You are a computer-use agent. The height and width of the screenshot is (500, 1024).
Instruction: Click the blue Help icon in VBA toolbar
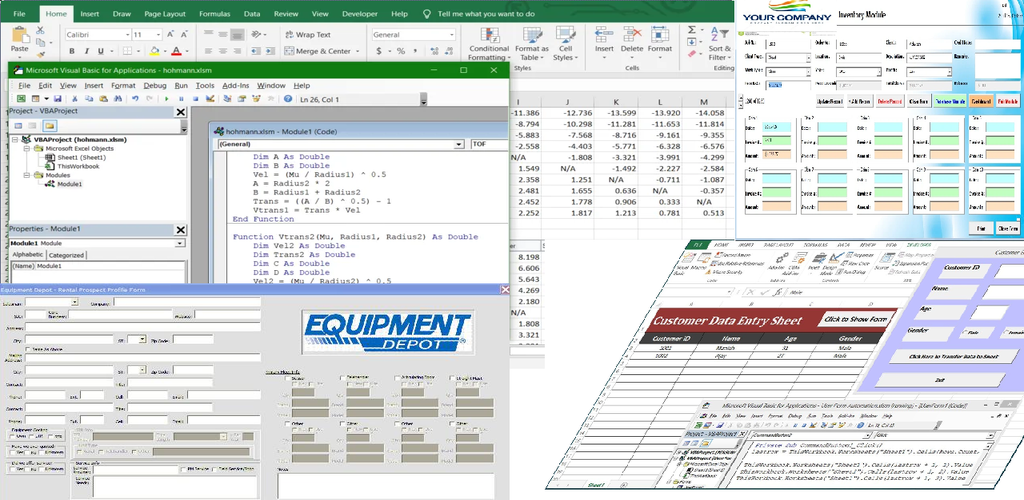point(288,99)
